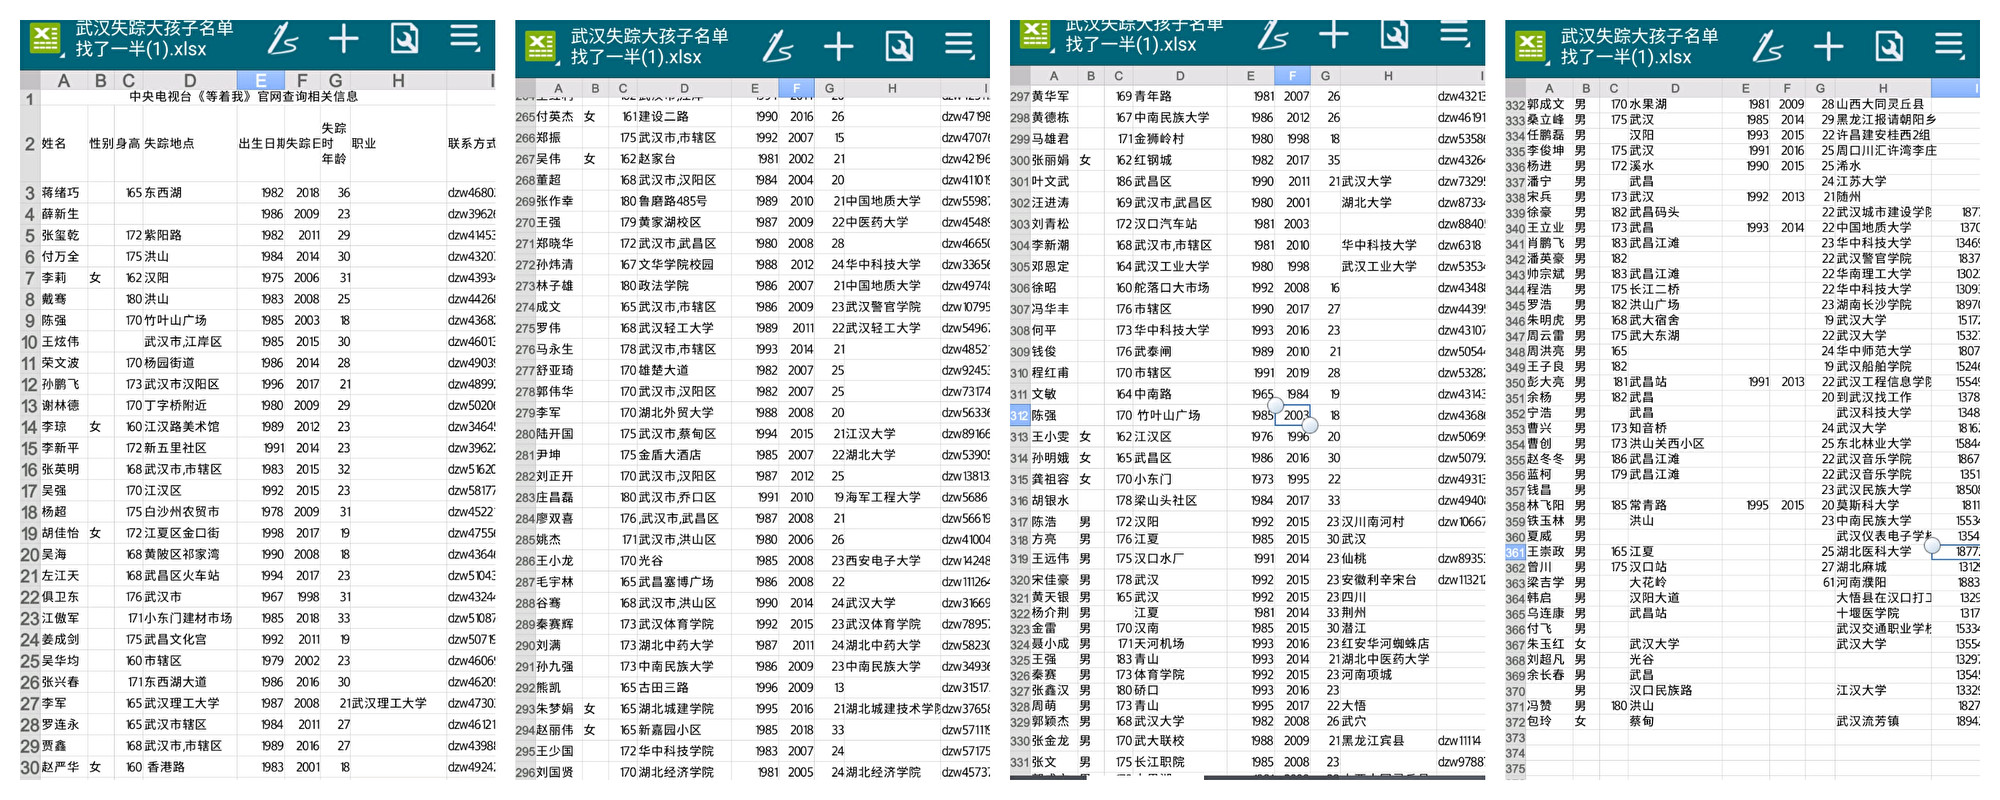Select the cell 小东门建材市场 in row 23
This screenshot has height=800, width=2000.
(188, 618)
